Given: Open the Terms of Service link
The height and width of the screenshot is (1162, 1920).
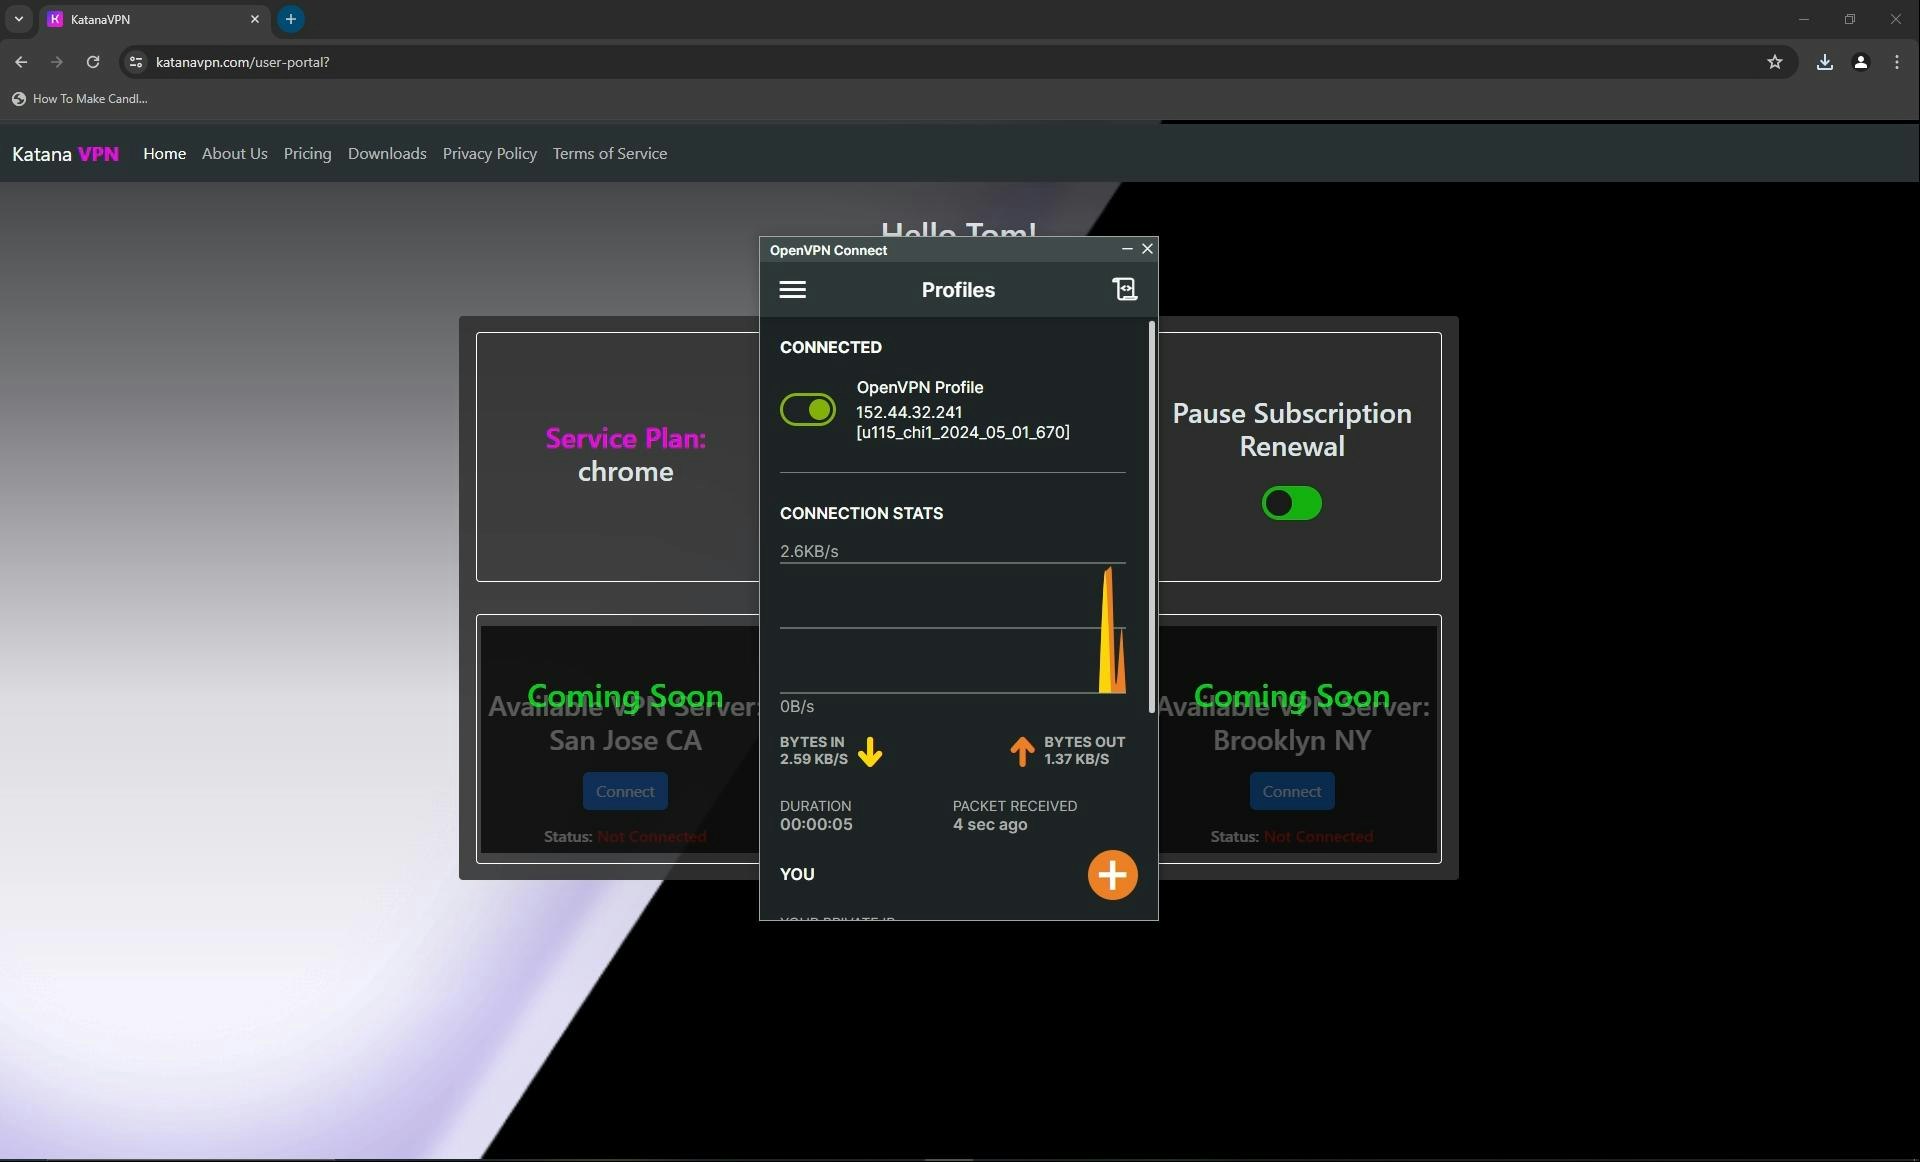Looking at the screenshot, I should (610, 153).
